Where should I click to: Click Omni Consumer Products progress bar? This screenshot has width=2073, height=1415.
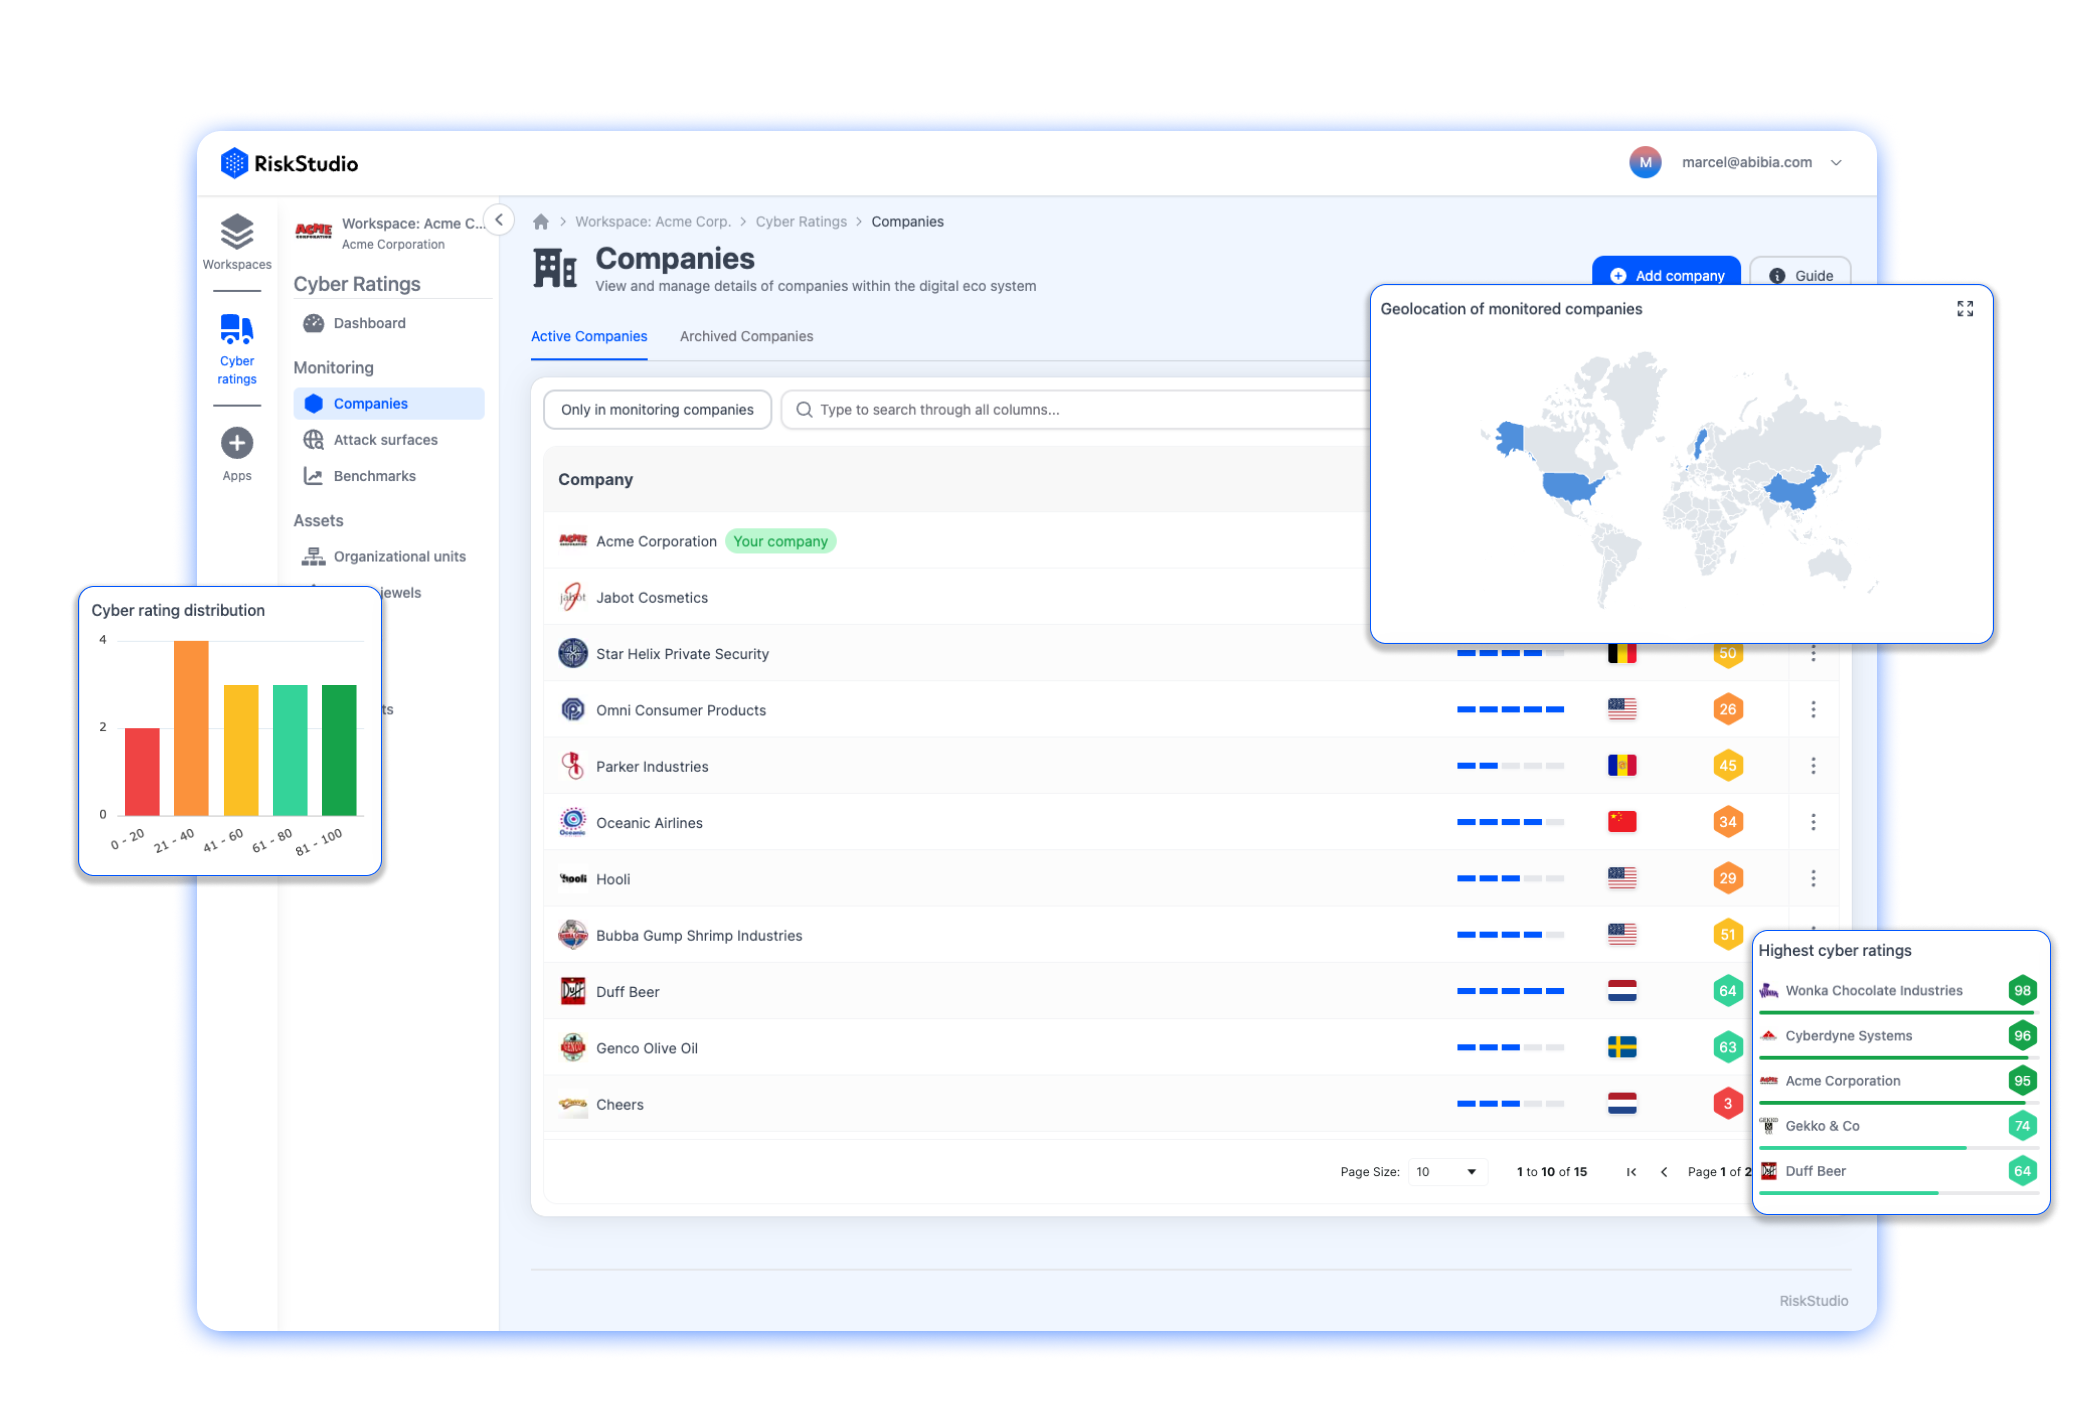coord(1510,710)
